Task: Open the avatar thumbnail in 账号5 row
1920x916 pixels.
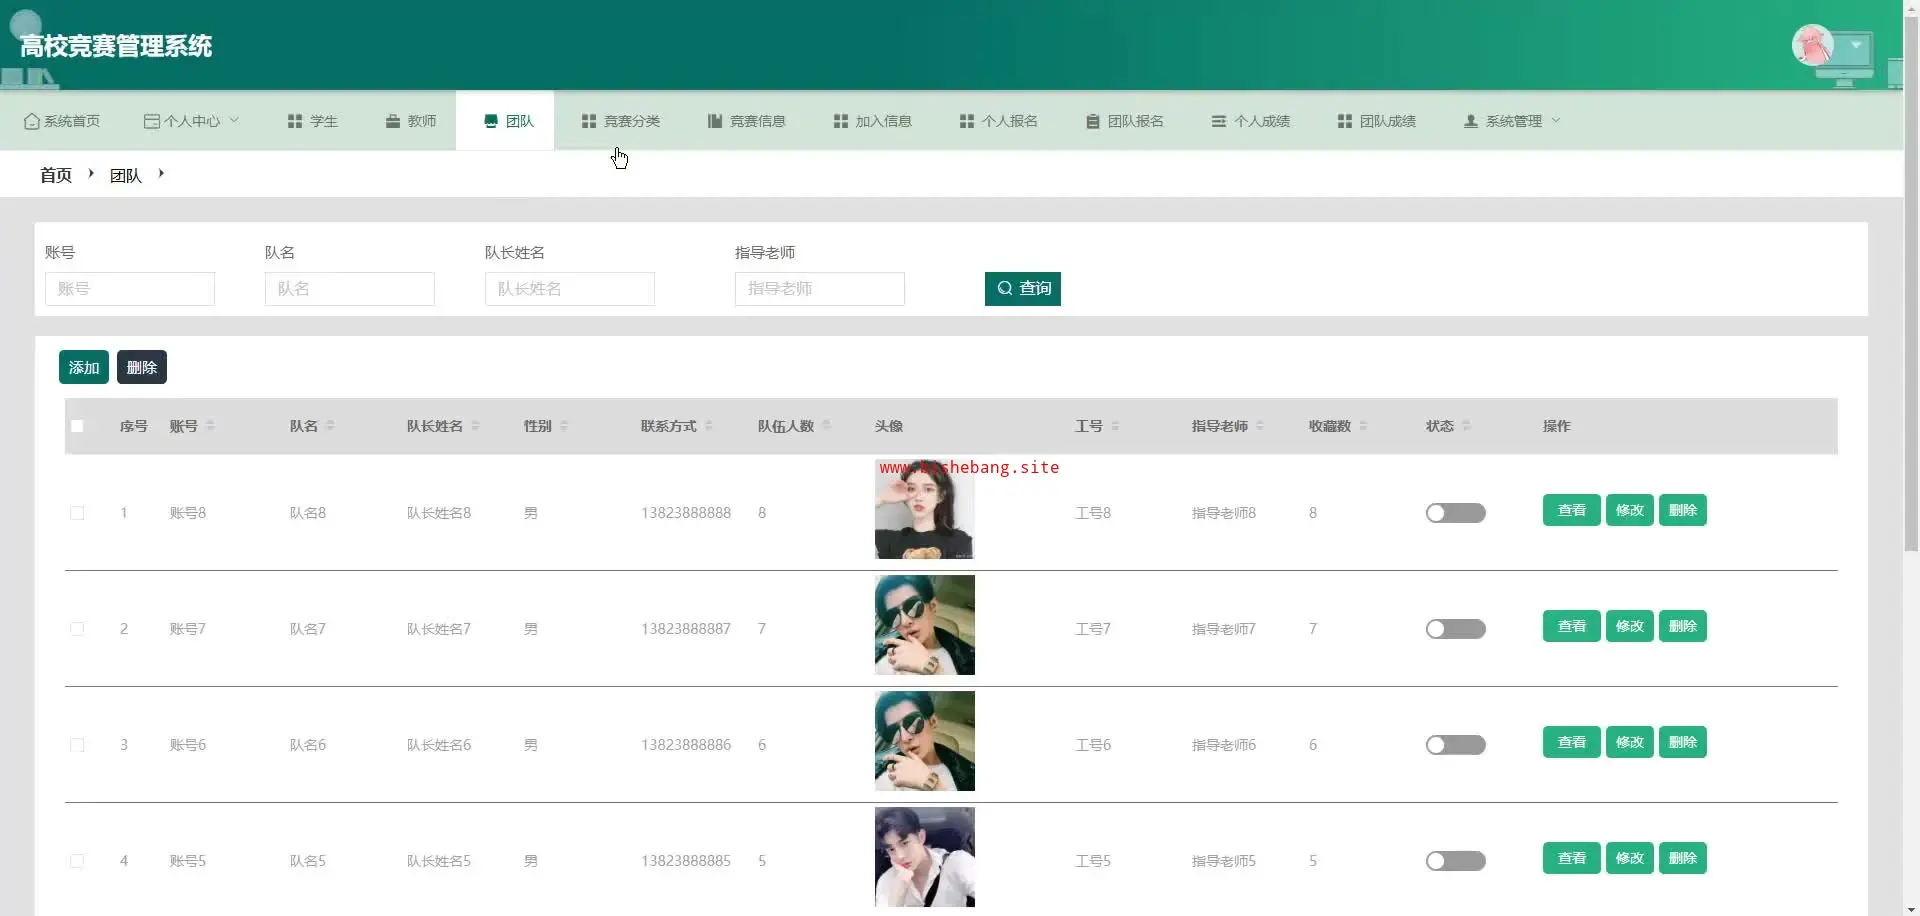Action: click(925, 857)
